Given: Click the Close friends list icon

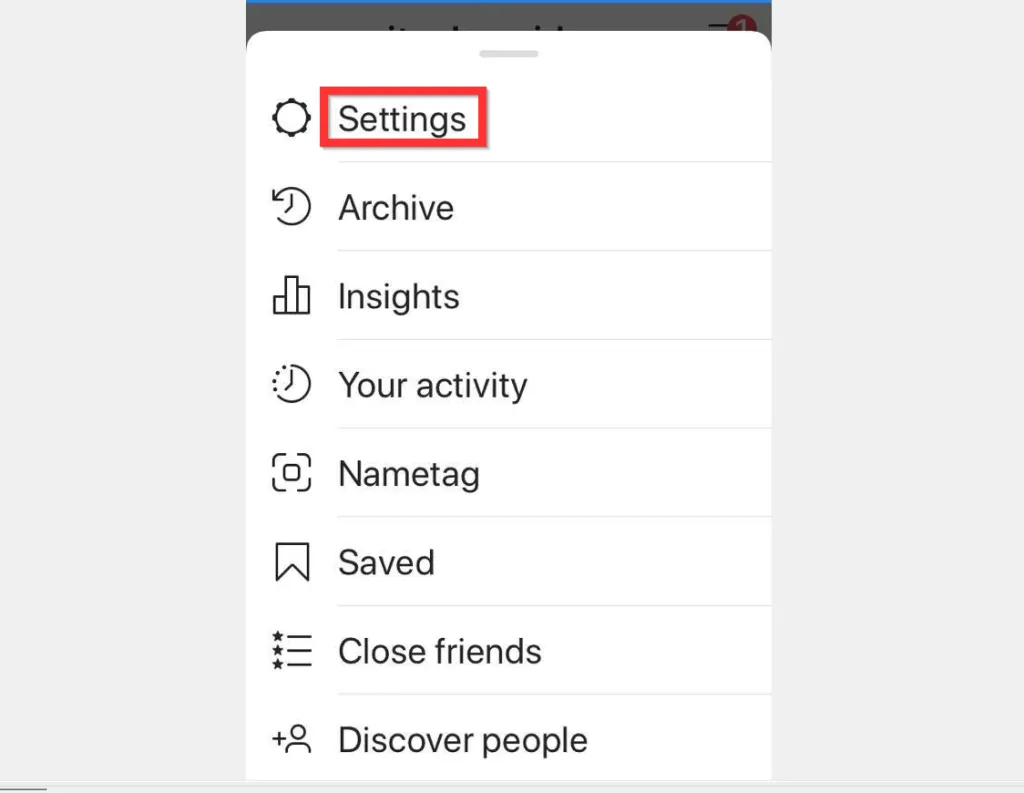Looking at the screenshot, I should [291, 651].
